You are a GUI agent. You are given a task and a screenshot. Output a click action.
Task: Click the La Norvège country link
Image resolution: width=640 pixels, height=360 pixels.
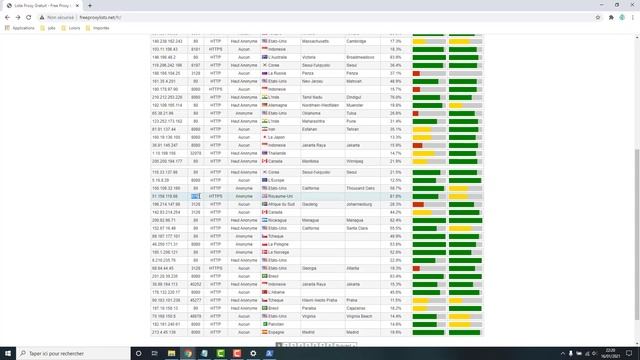[278, 252]
